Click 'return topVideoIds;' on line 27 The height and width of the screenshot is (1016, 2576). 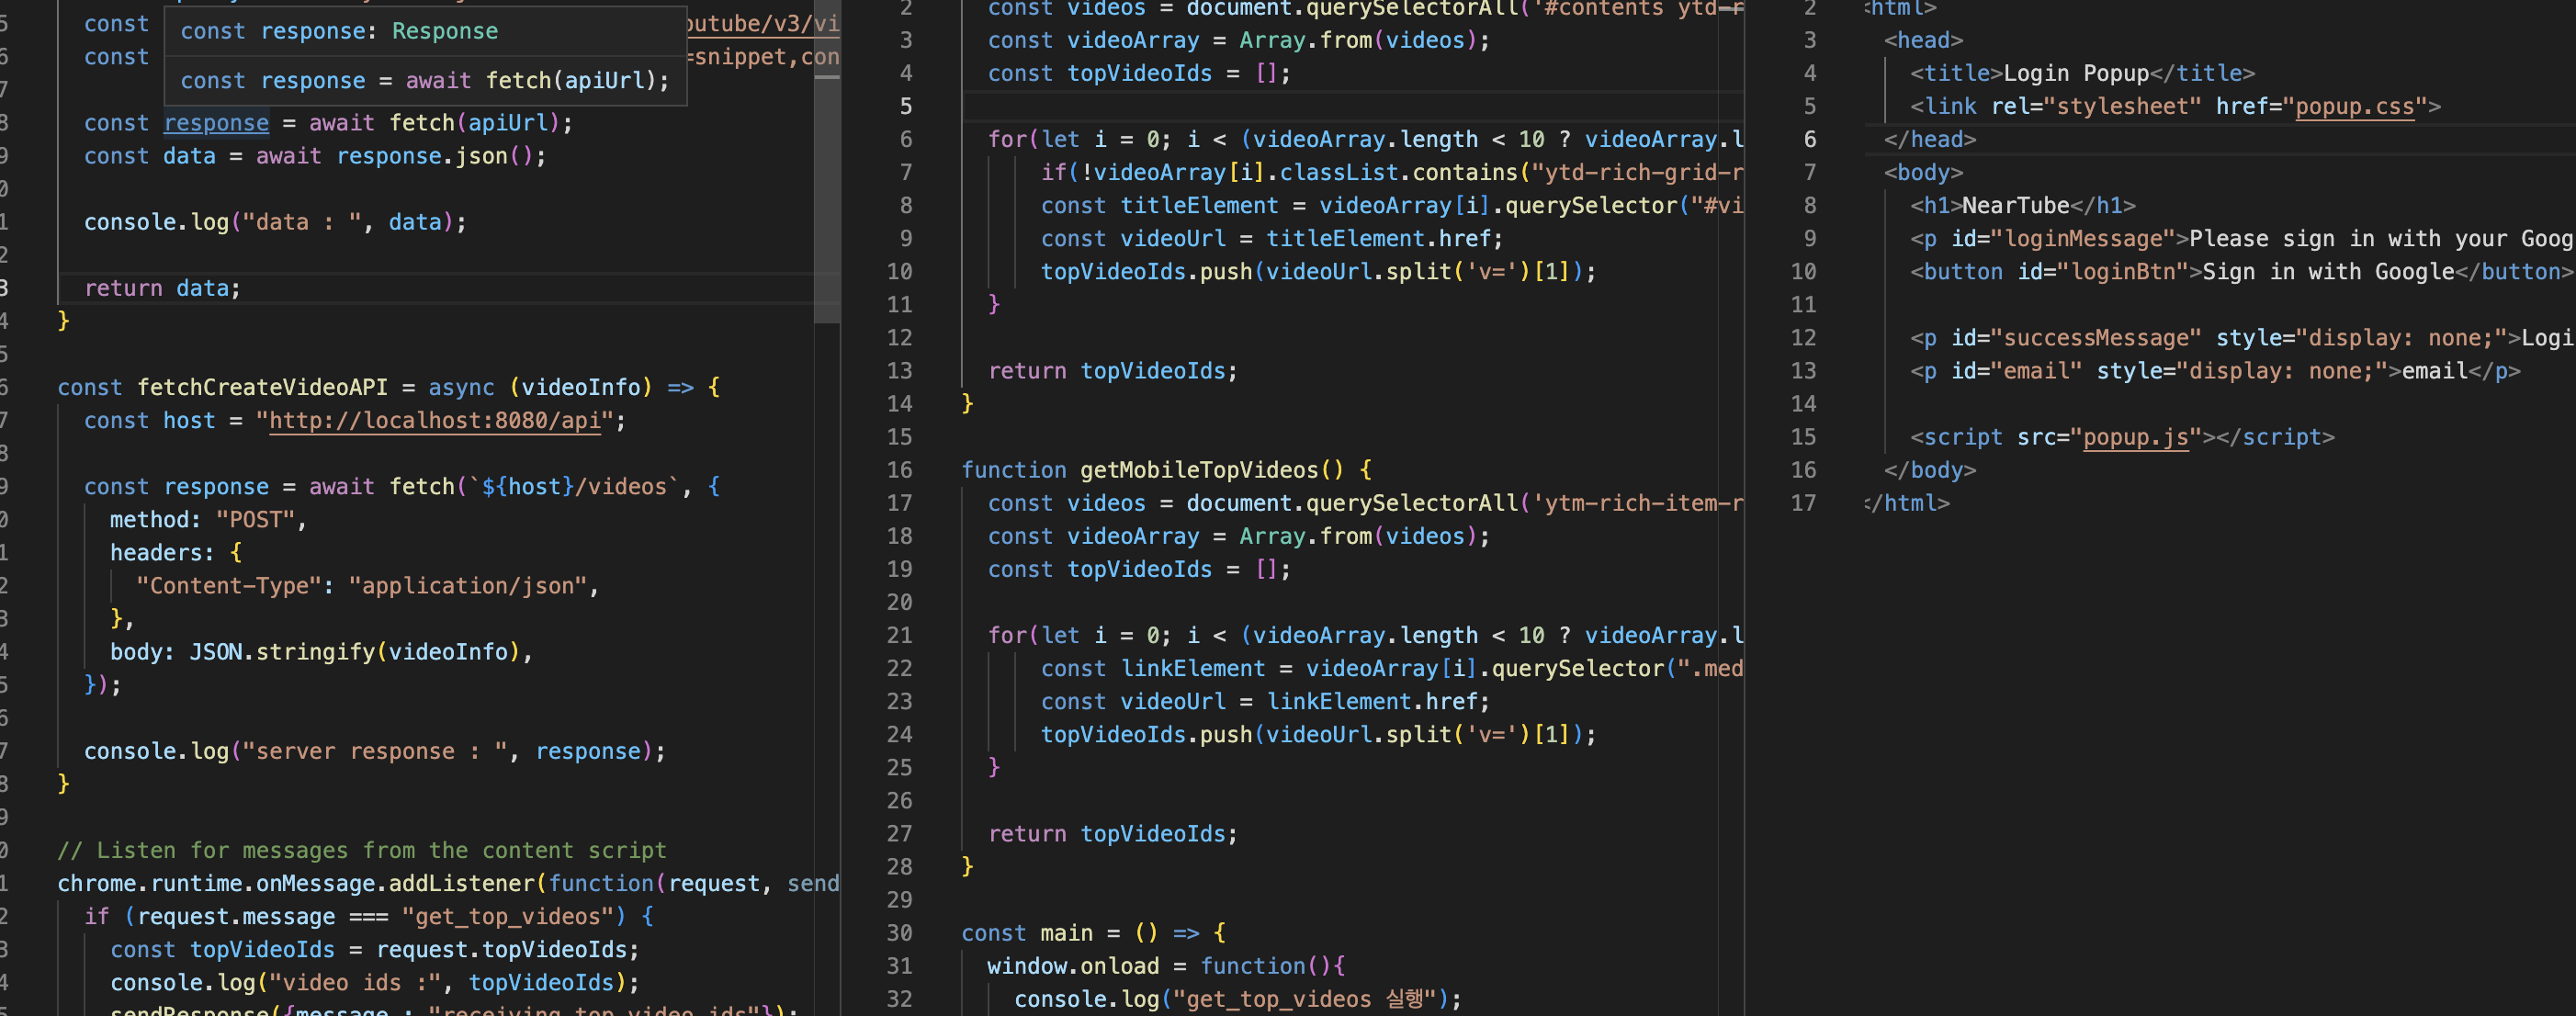pyautogui.click(x=1112, y=834)
